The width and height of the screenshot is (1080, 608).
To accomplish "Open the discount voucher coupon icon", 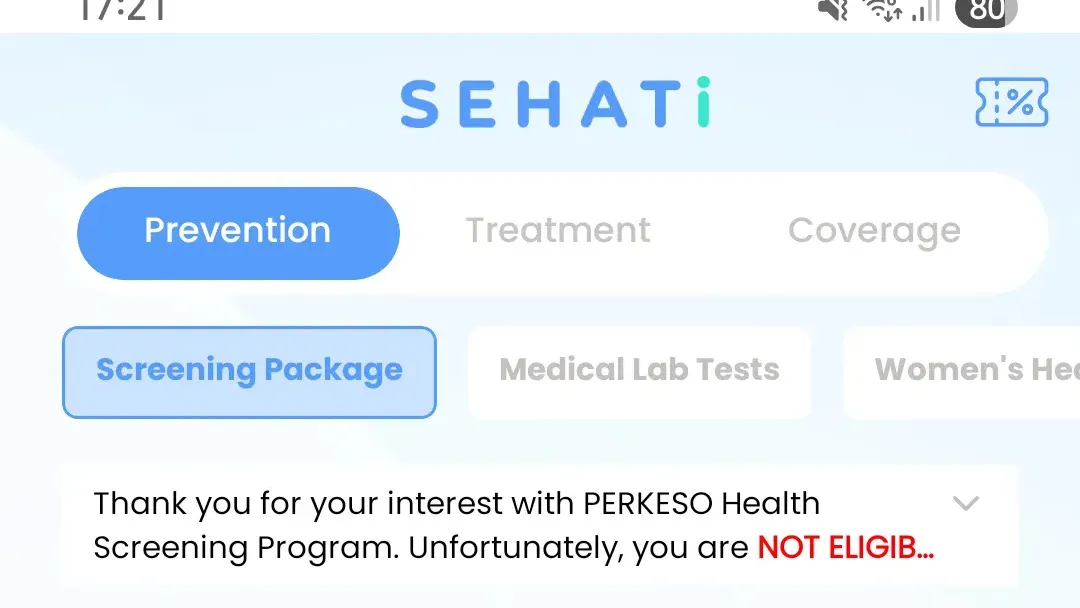I will 1011,102.
